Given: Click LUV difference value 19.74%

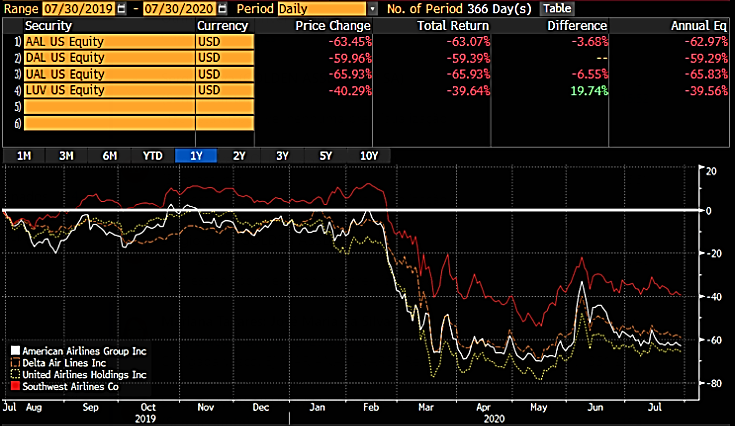Looking at the screenshot, I should (589, 90).
